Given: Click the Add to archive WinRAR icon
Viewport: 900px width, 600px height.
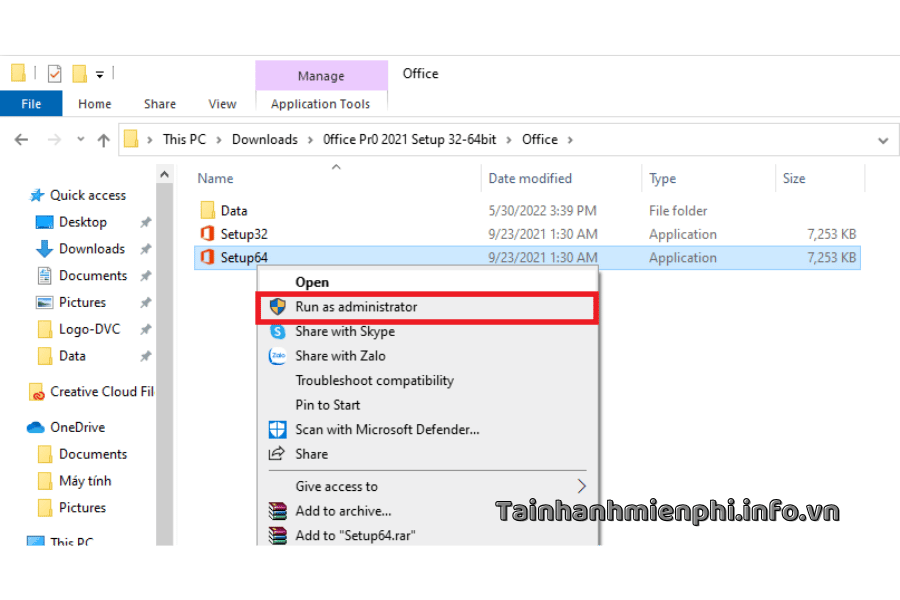Looking at the screenshot, I should coord(278,511).
